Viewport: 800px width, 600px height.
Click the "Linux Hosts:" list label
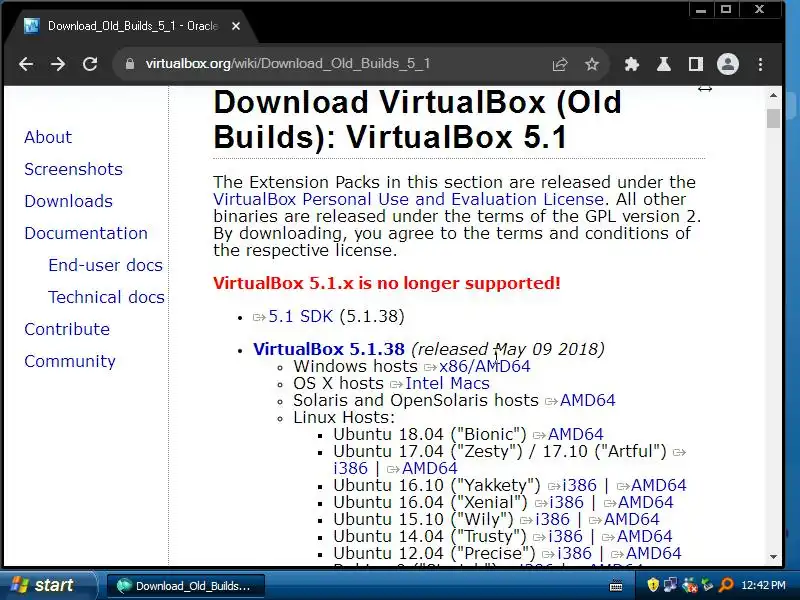click(x=344, y=417)
